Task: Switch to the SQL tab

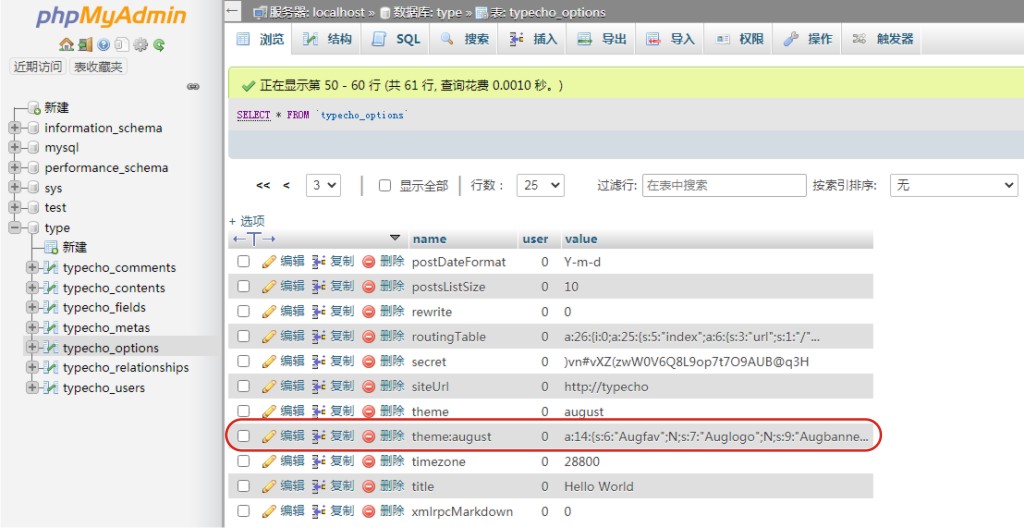Action: 396,39
